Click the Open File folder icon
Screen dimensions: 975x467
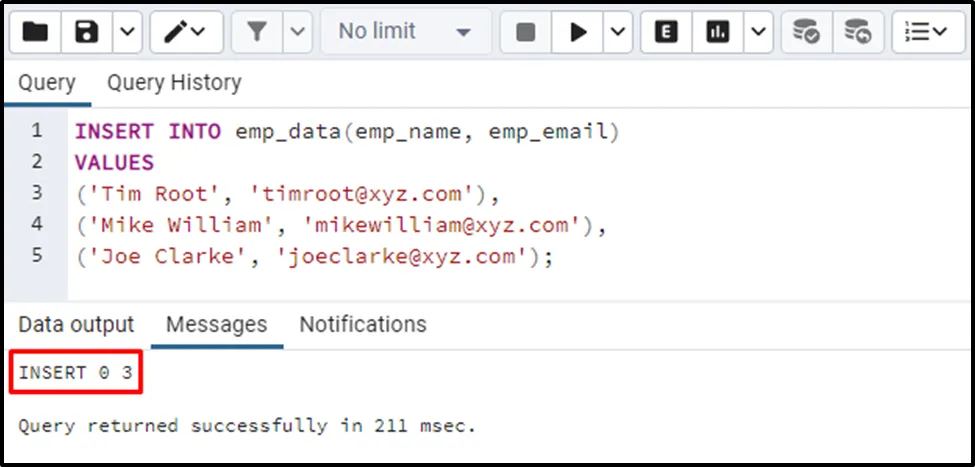(x=36, y=32)
